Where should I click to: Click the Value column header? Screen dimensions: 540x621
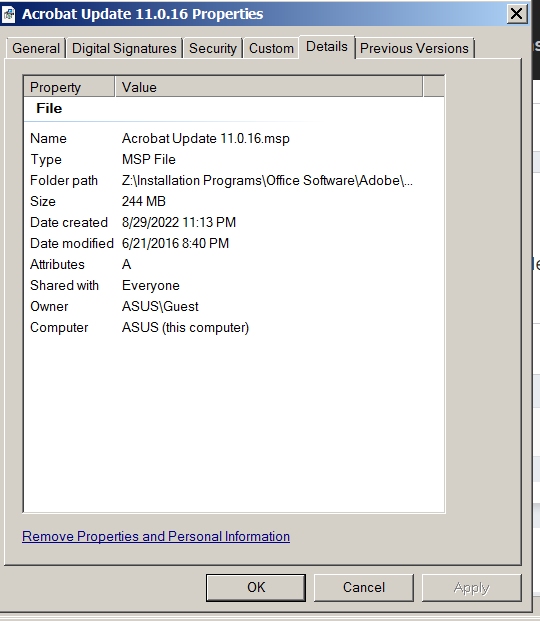269,87
